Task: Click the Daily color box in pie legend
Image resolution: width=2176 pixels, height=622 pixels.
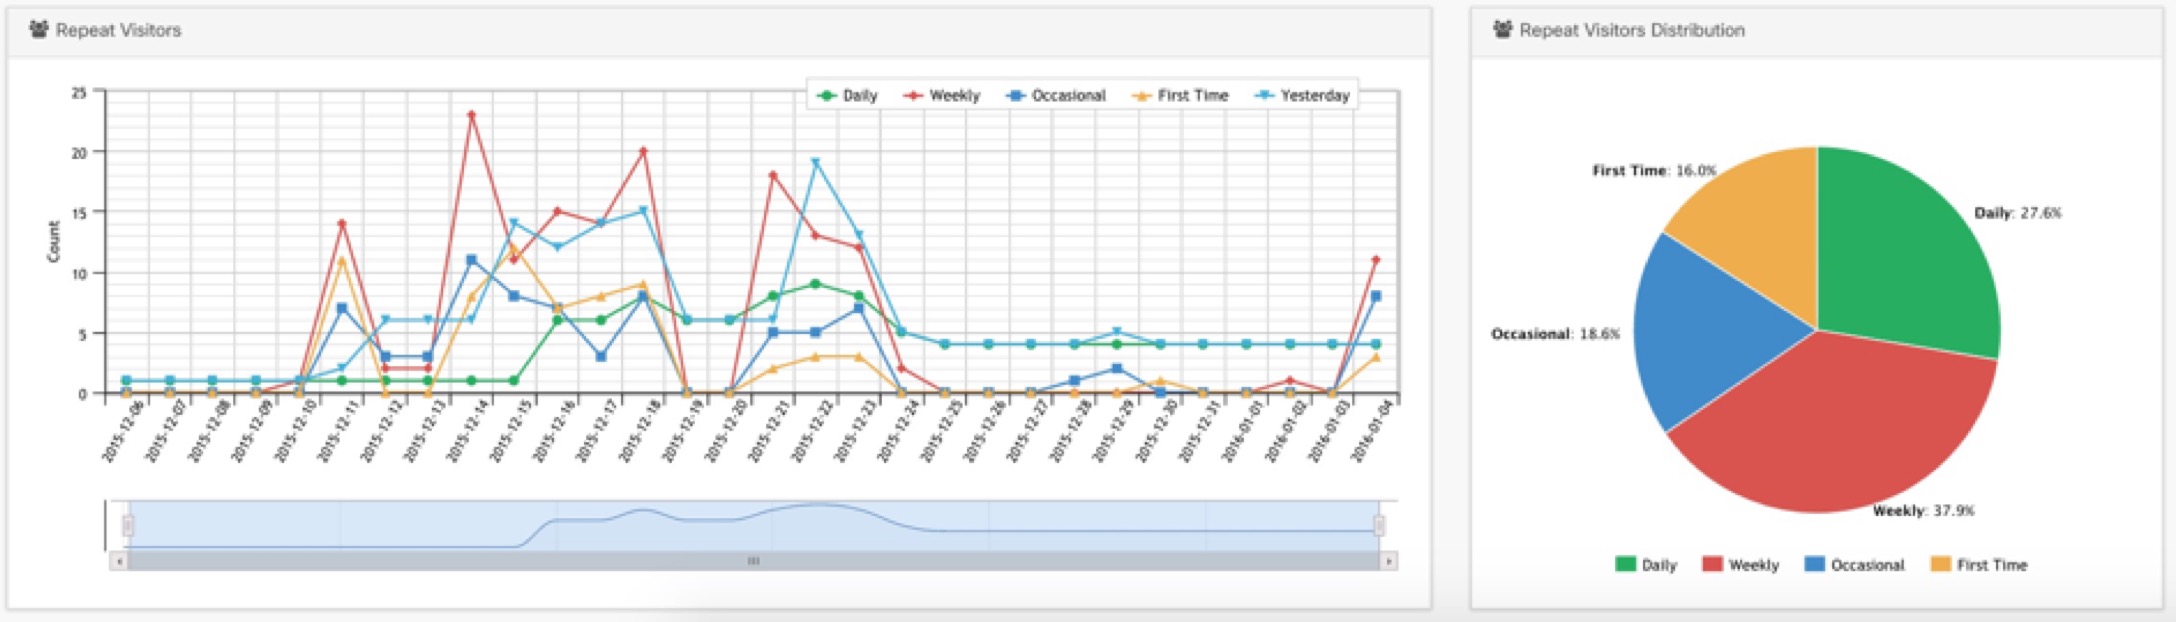Action: click(x=1625, y=565)
